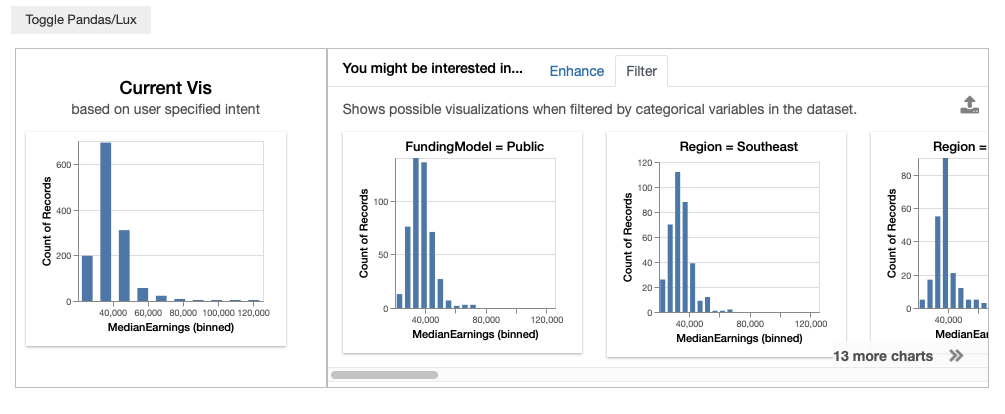The image size is (1005, 414).
Task: Click the Filter tab description text
Action: pyautogui.click(x=599, y=109)
